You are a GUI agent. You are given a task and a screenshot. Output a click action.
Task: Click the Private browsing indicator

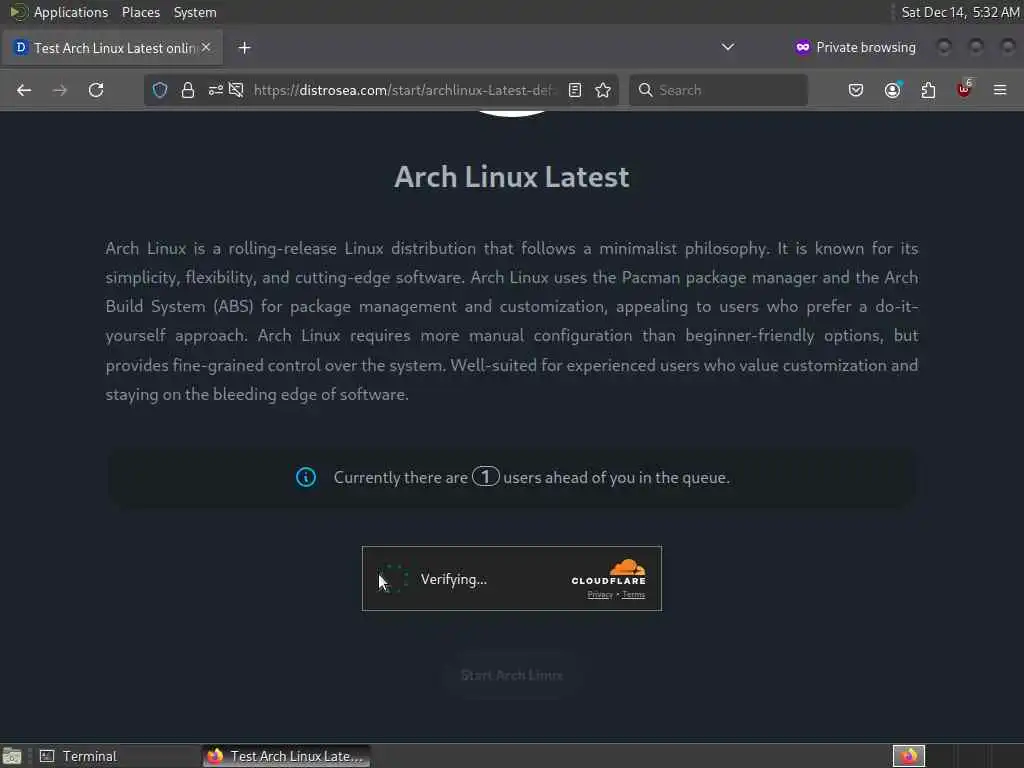855,47
